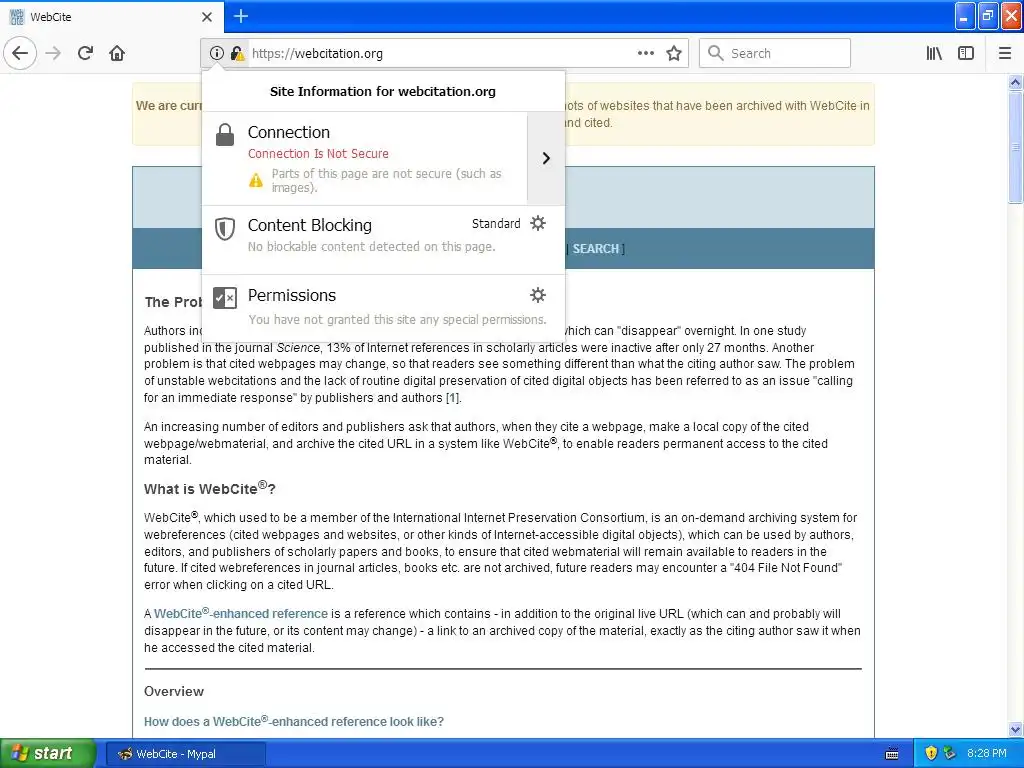Open Content Blocking settings gear

pyautogui.click(x=537, y=223)
